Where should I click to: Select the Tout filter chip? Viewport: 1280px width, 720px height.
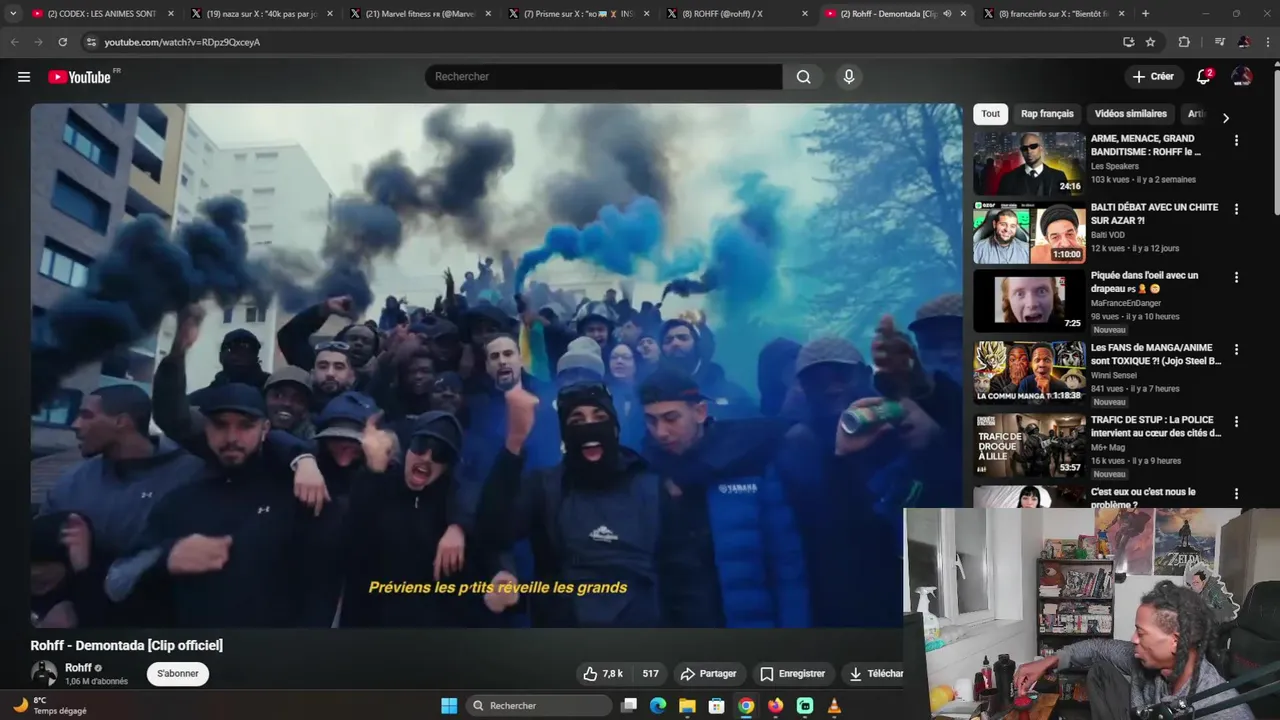coord(990,114)
